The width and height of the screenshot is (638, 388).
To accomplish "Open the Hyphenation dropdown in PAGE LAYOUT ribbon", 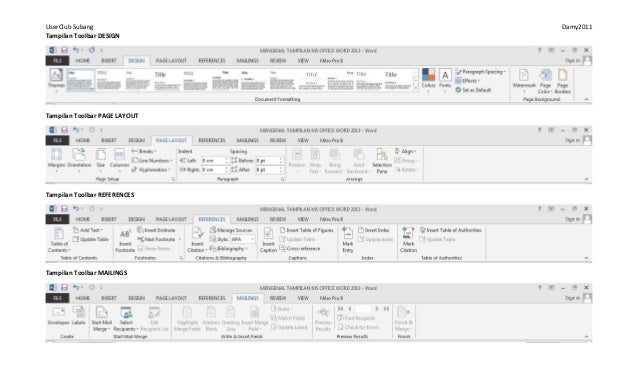I will tap(151, 170).
